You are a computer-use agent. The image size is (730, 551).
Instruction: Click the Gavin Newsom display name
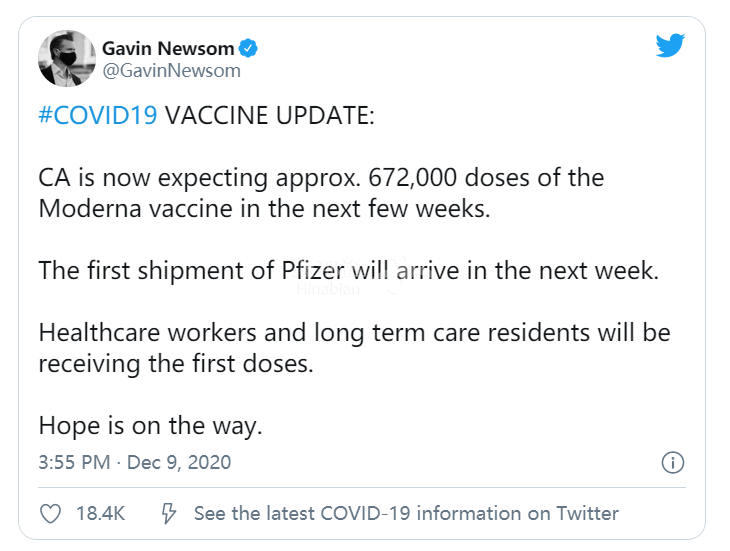coord(168,48)
